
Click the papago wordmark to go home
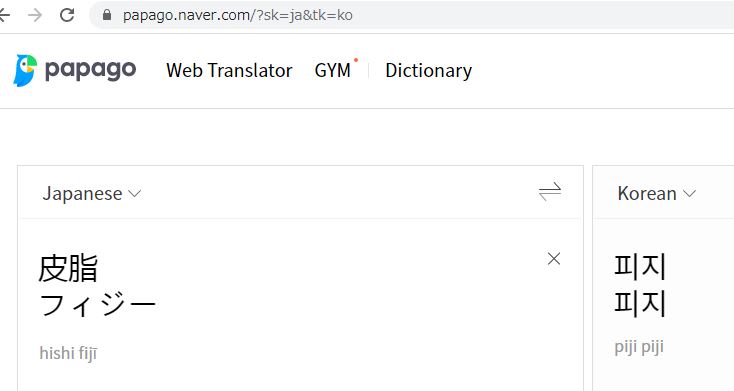pos(90,70)
